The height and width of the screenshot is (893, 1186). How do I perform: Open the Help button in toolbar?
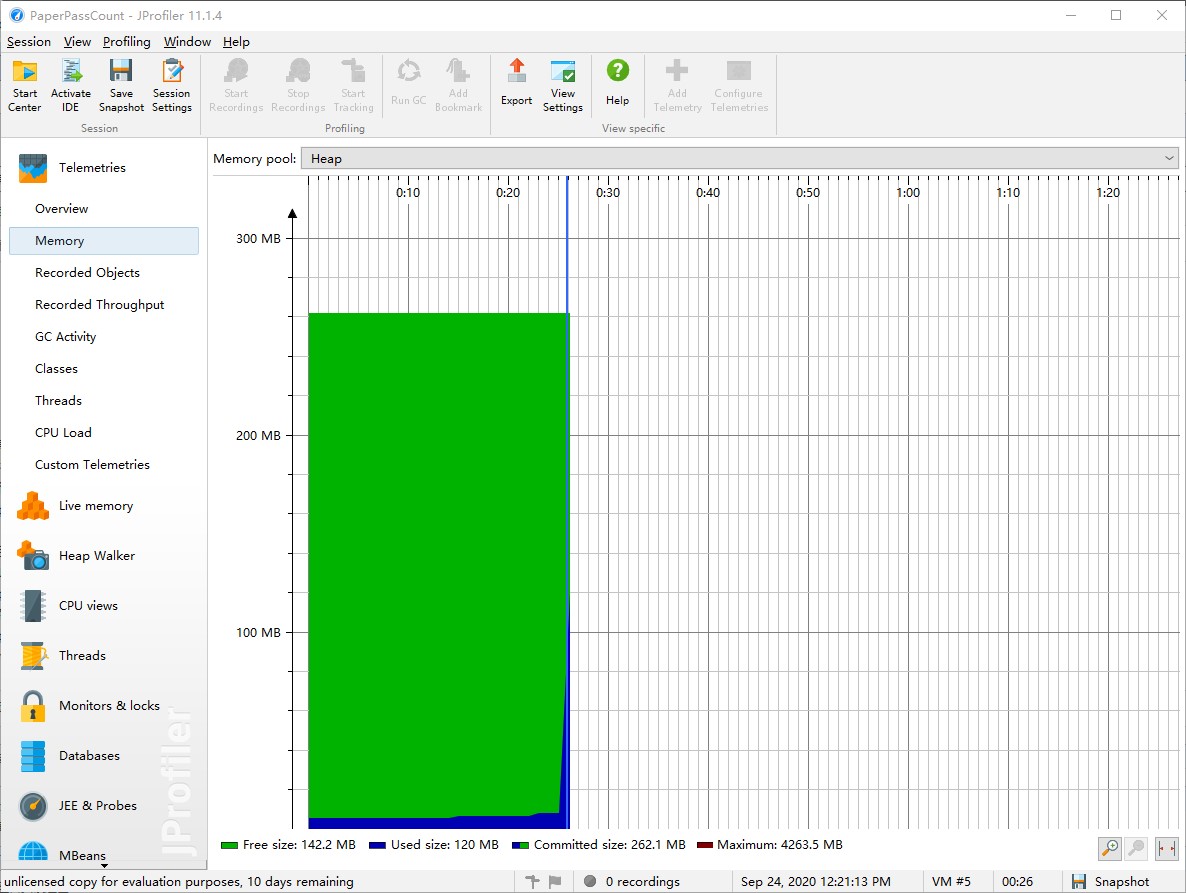point(617,82)
